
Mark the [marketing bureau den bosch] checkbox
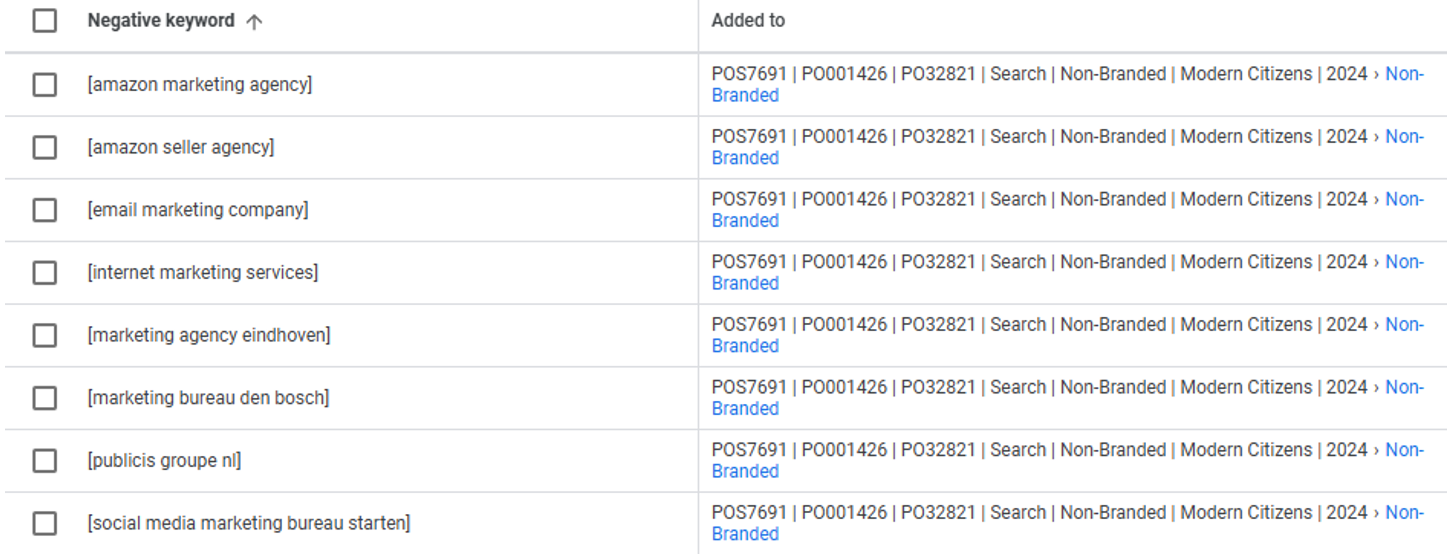[x=45, y=398]
